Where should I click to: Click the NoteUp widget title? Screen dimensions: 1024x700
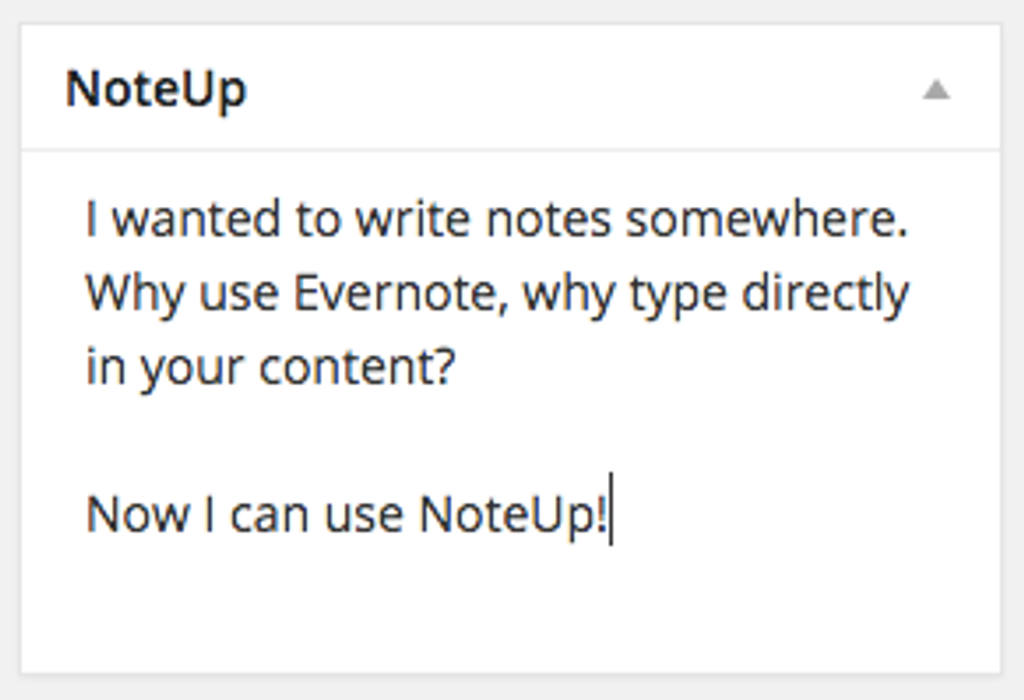coord(156,90)
